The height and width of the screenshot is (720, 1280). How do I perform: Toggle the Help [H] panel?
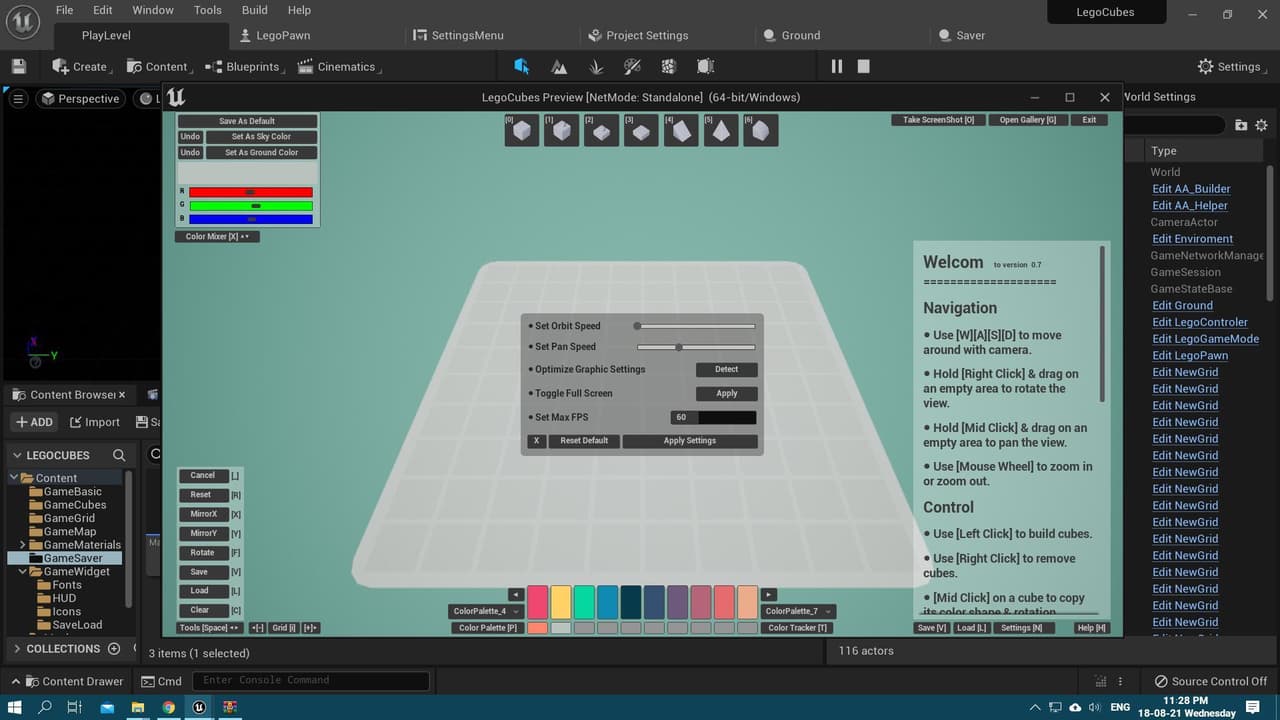click(x=1092, y=628)
